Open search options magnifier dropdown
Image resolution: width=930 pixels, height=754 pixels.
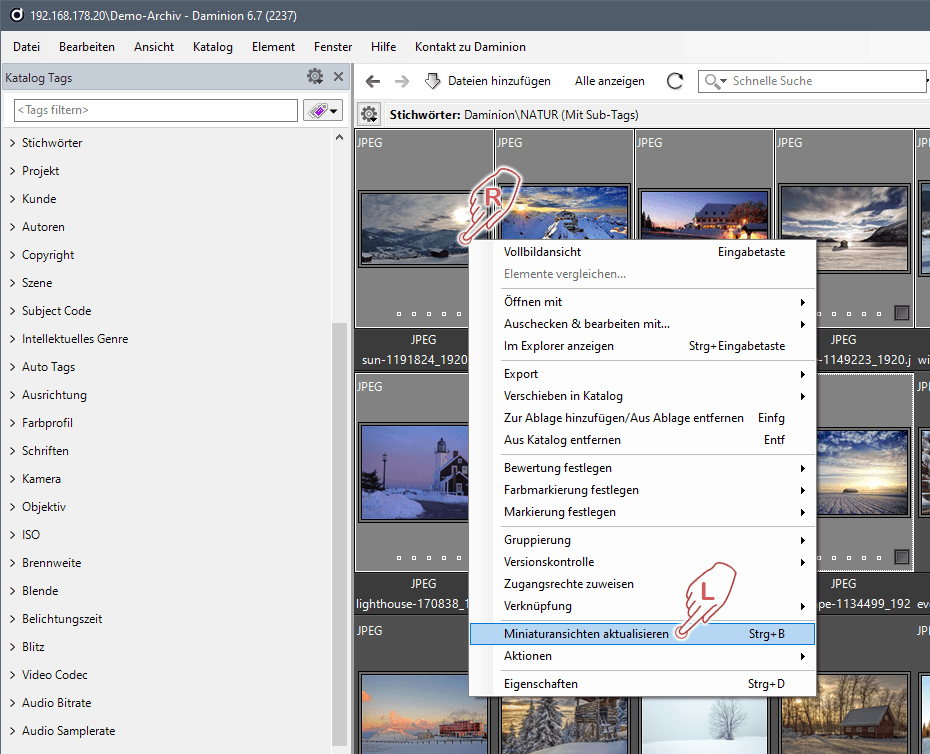point(715,81)
